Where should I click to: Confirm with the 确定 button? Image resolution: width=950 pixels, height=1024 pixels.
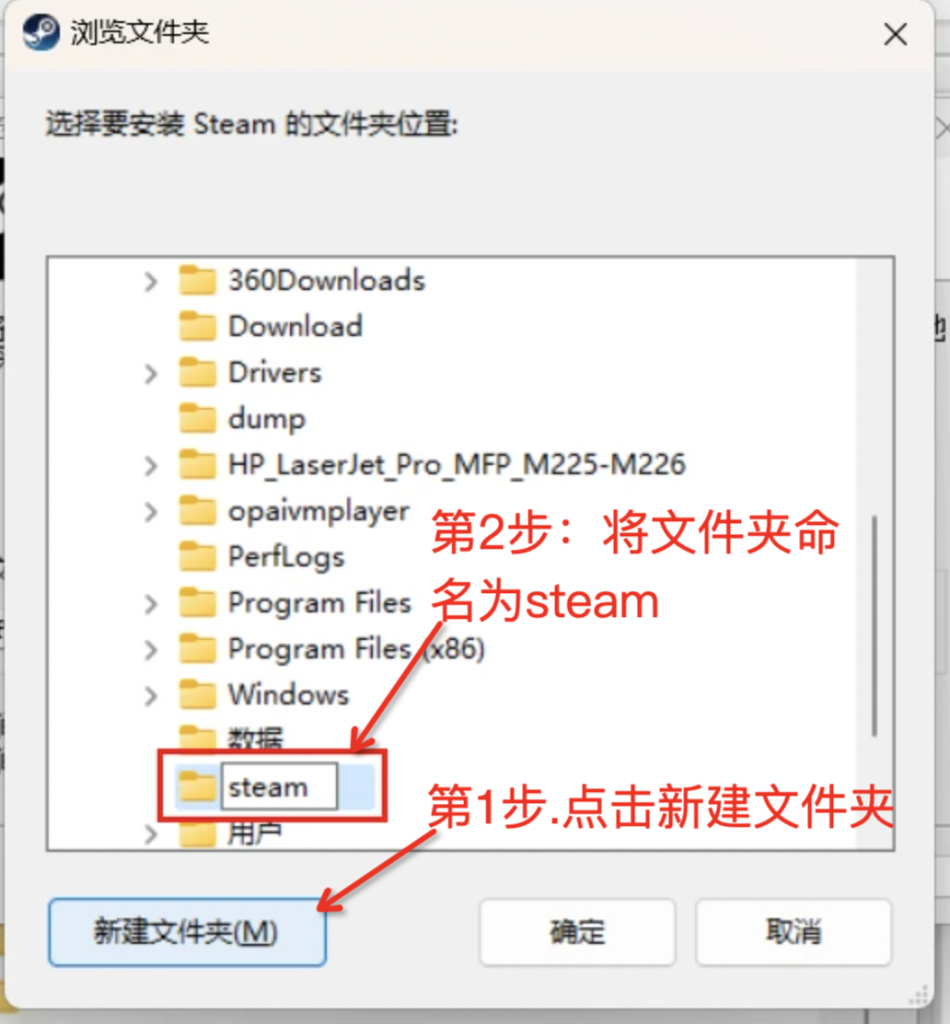tap(577, 932)
